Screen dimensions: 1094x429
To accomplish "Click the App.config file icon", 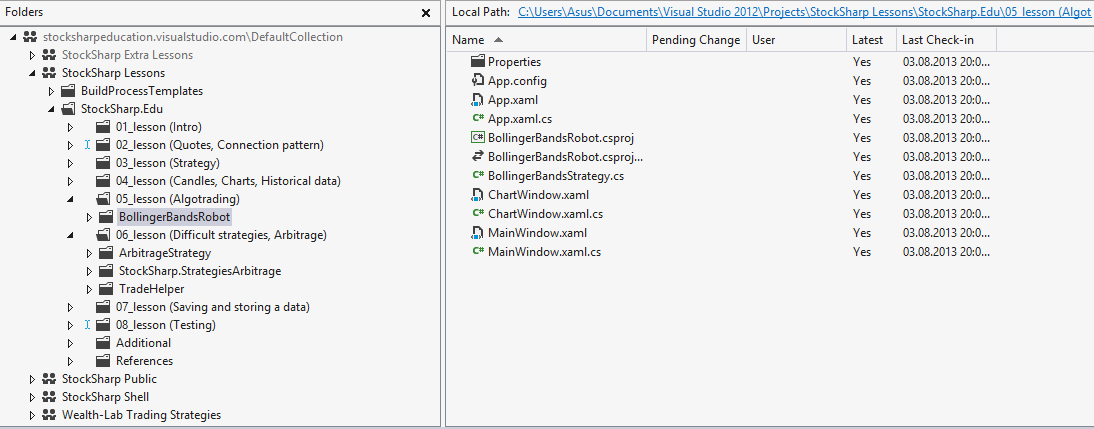I will click(477, 80).
